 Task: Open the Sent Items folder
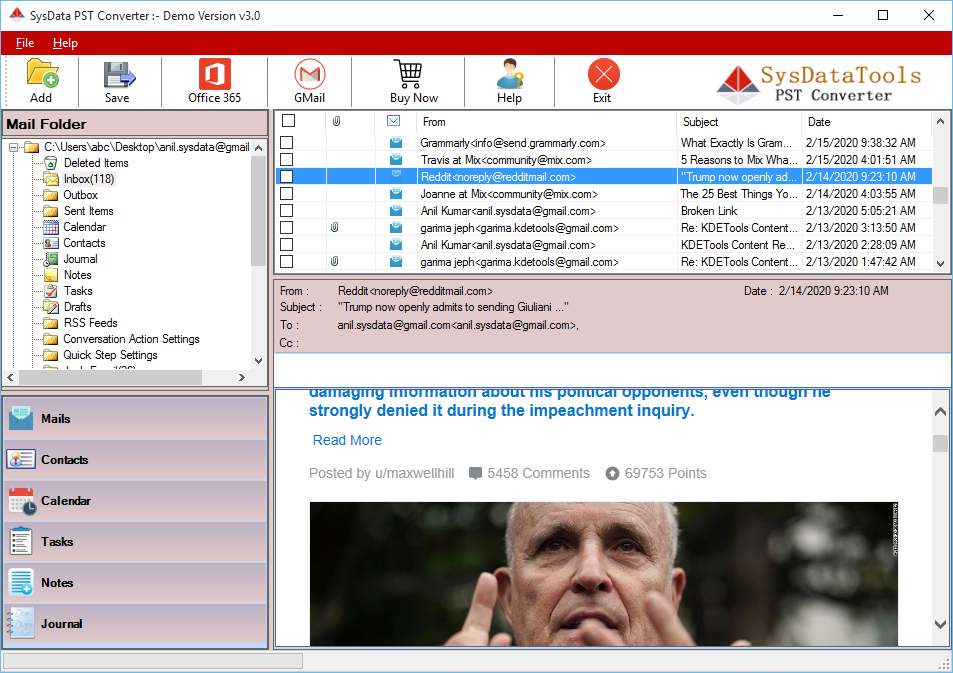89,211
